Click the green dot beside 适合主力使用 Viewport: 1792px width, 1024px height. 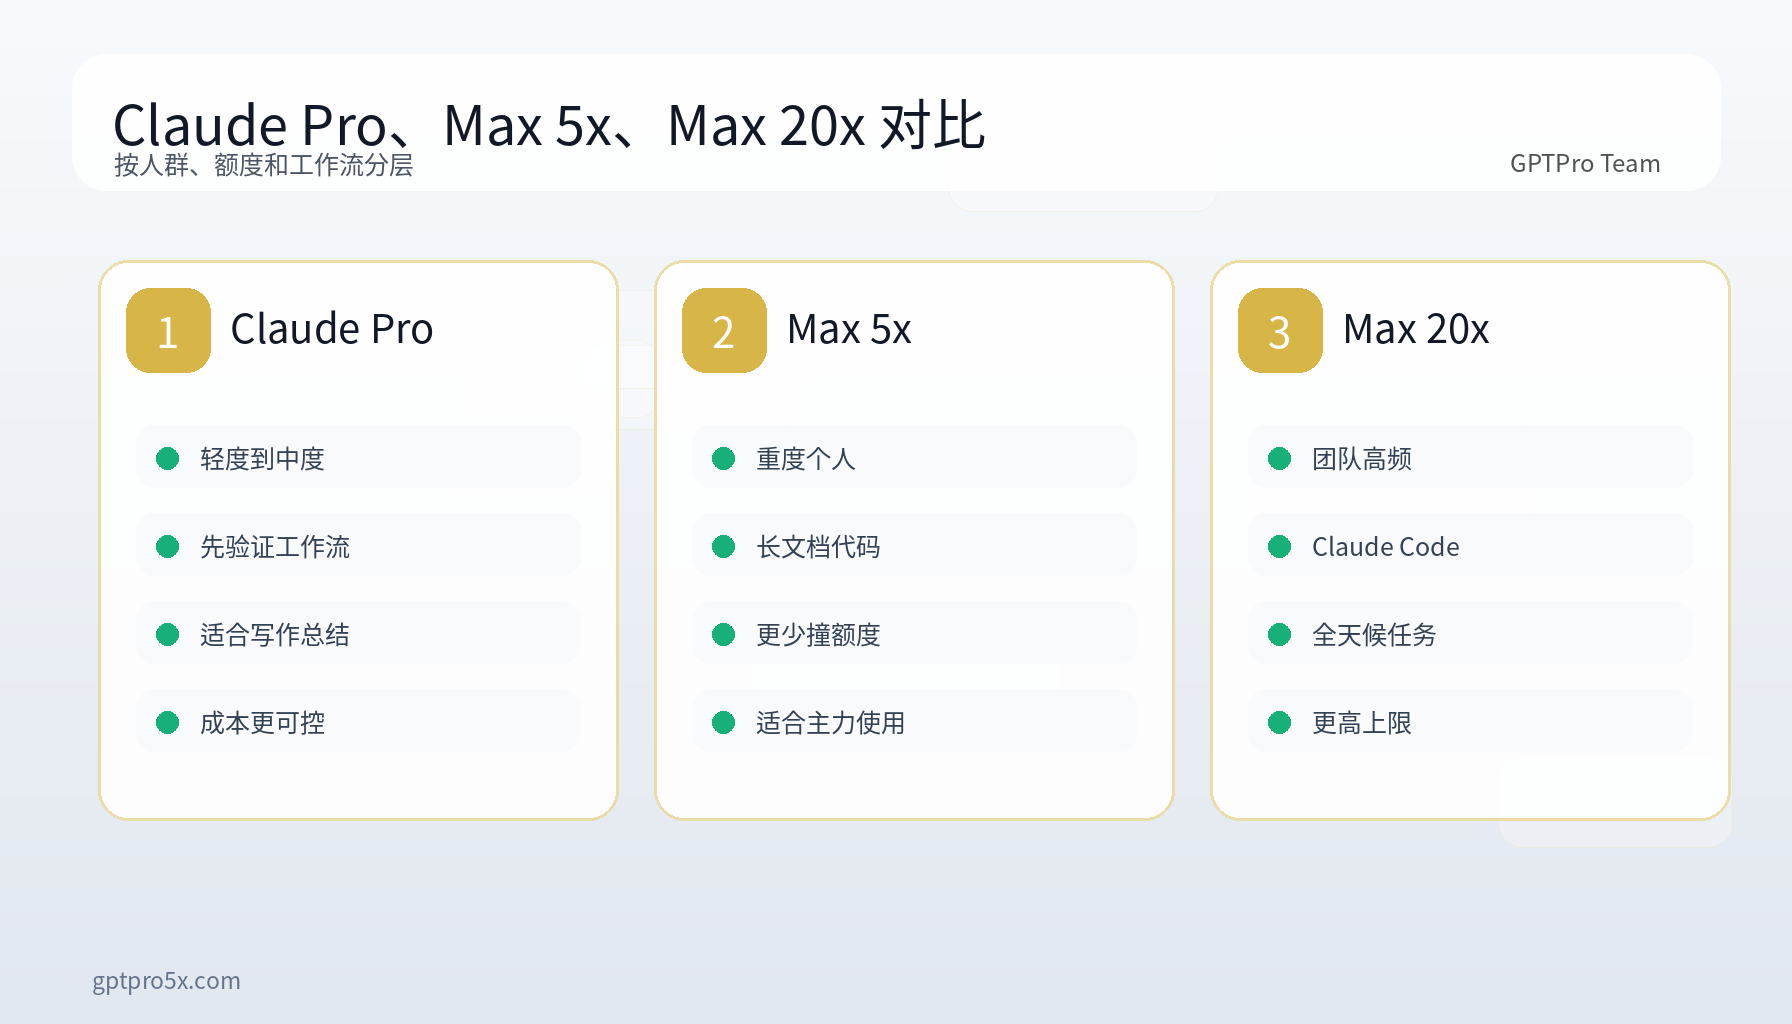(724, 723)
